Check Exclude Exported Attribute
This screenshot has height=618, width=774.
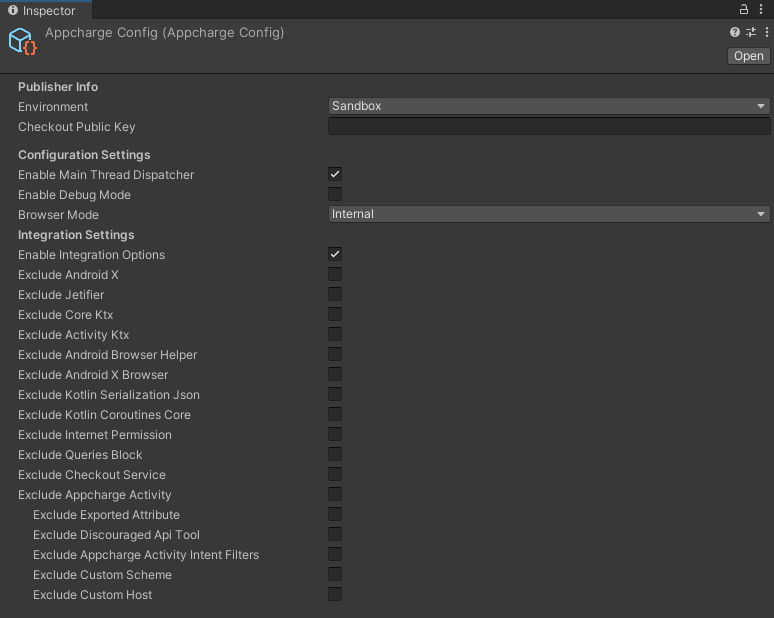click(335, 514)
